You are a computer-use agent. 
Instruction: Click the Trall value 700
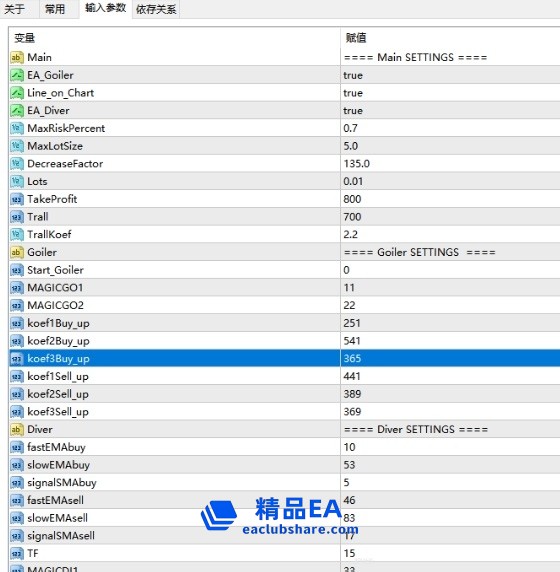click(x=352, y=217)
